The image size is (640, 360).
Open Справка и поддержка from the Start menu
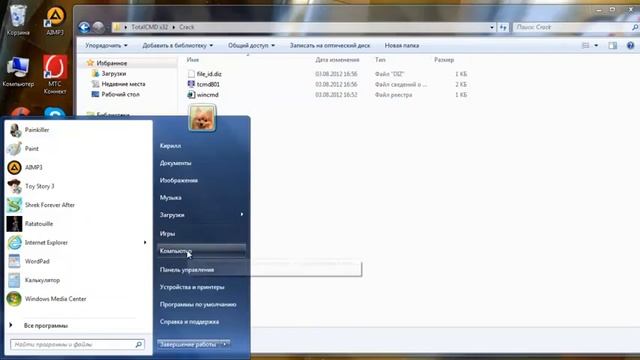point(189,322)
